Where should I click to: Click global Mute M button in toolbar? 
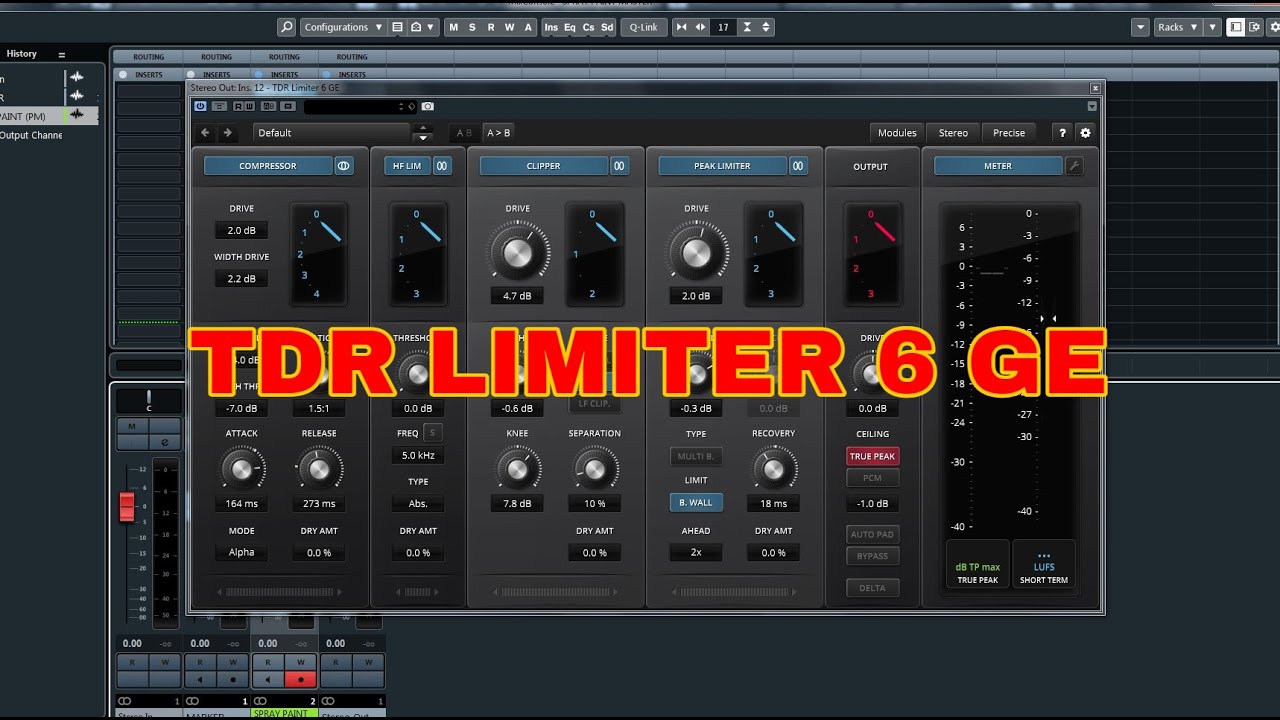(453, 27)
